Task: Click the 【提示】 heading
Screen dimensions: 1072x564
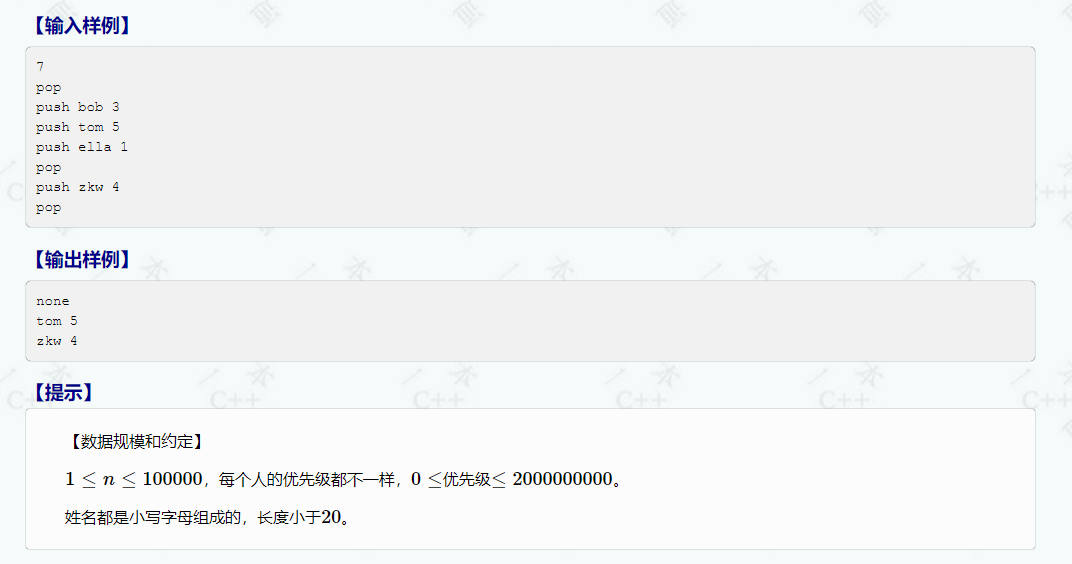Action: (63, 392)
